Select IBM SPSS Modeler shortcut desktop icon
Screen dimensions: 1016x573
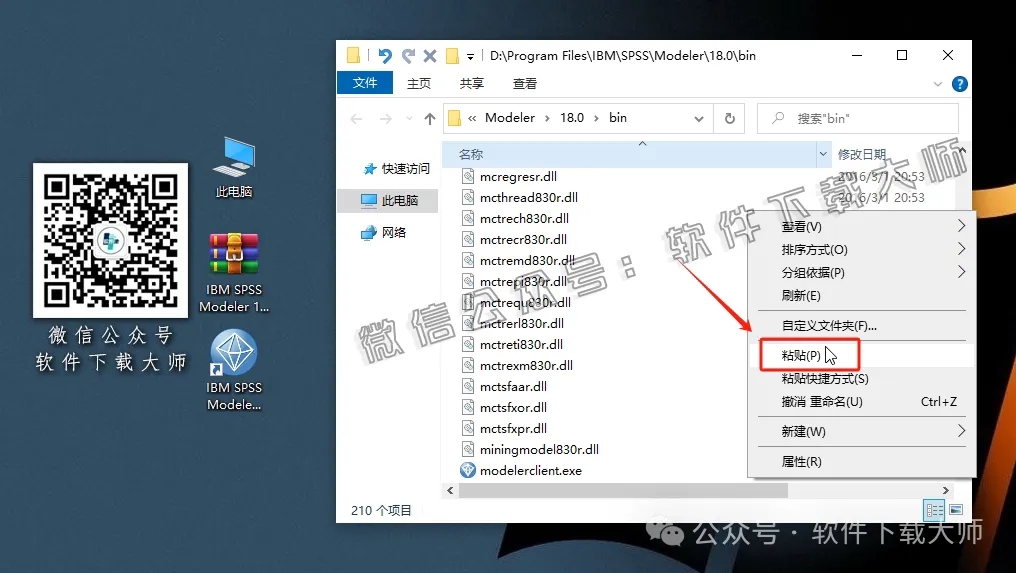click(234, 370)
